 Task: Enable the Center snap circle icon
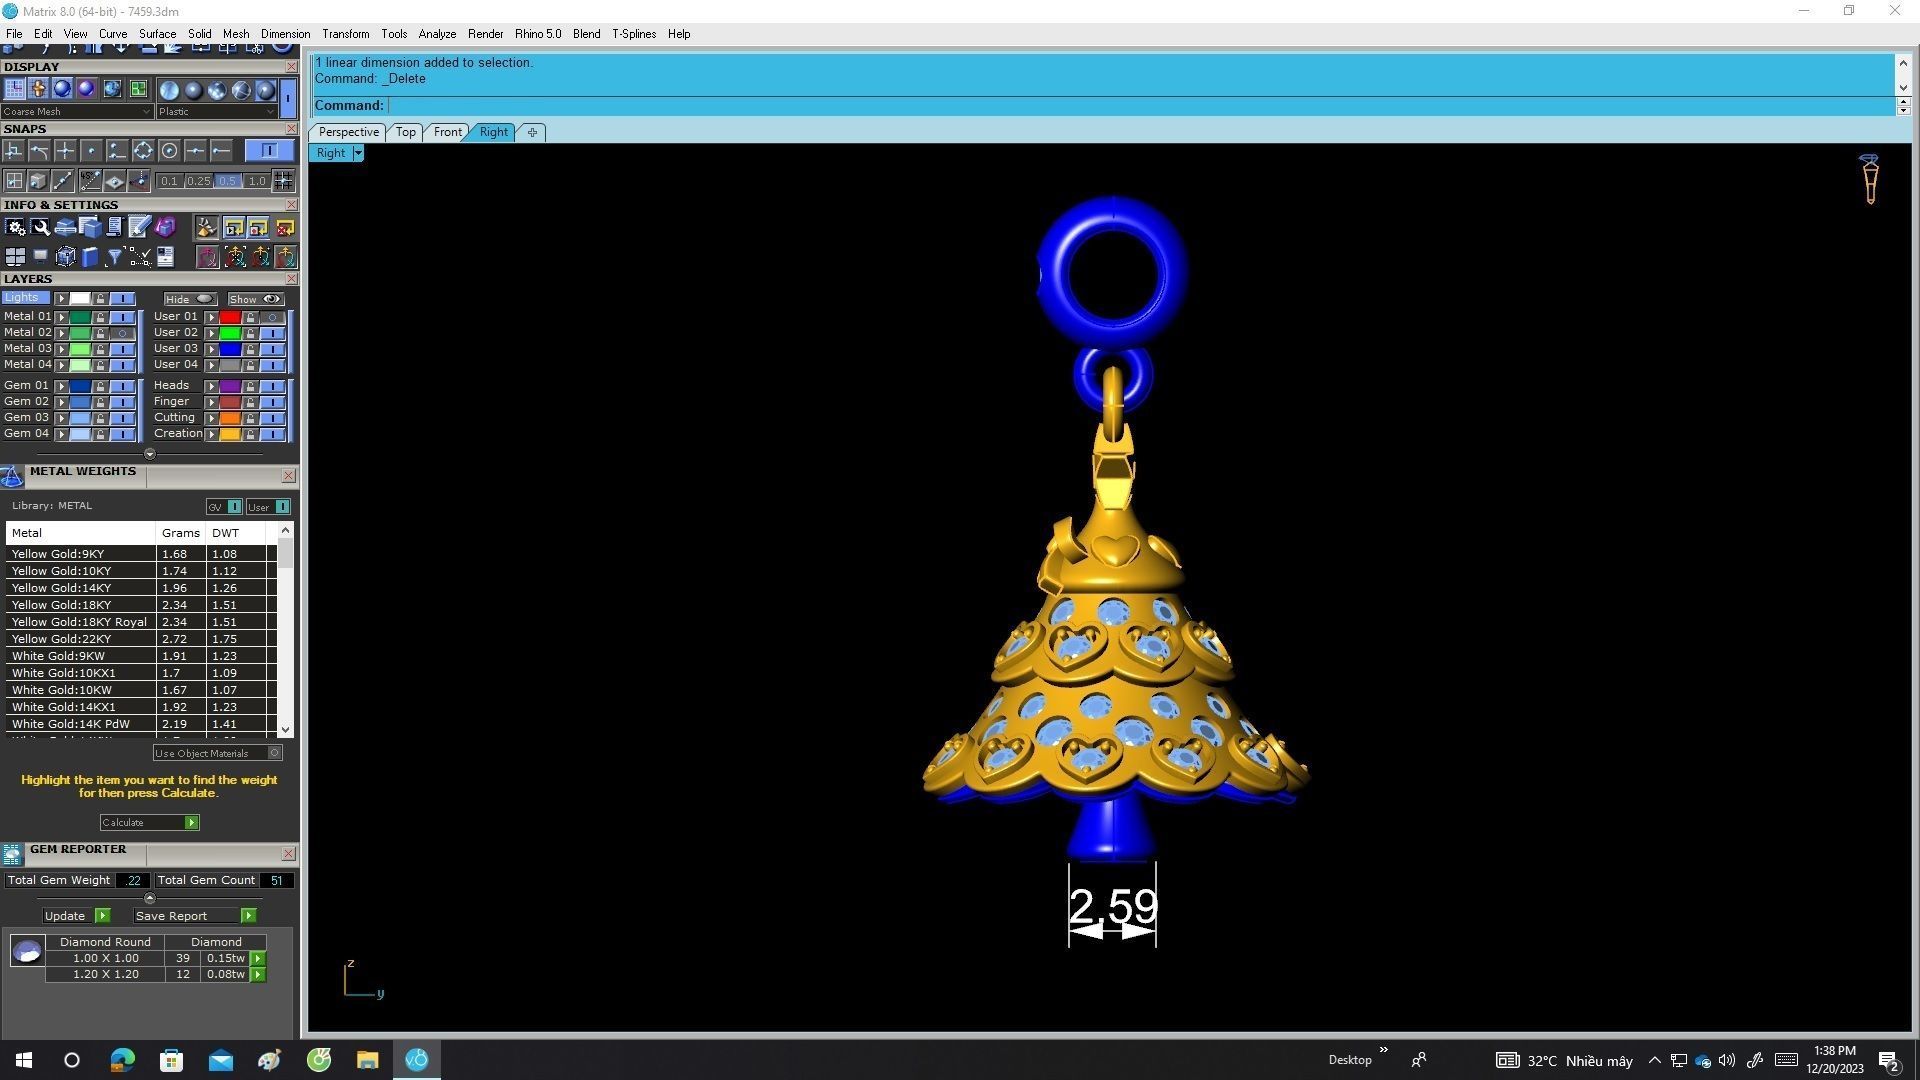pos(169,151)
